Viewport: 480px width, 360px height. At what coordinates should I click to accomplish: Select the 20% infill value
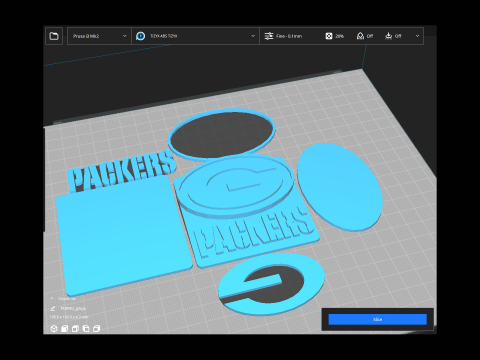340,36
